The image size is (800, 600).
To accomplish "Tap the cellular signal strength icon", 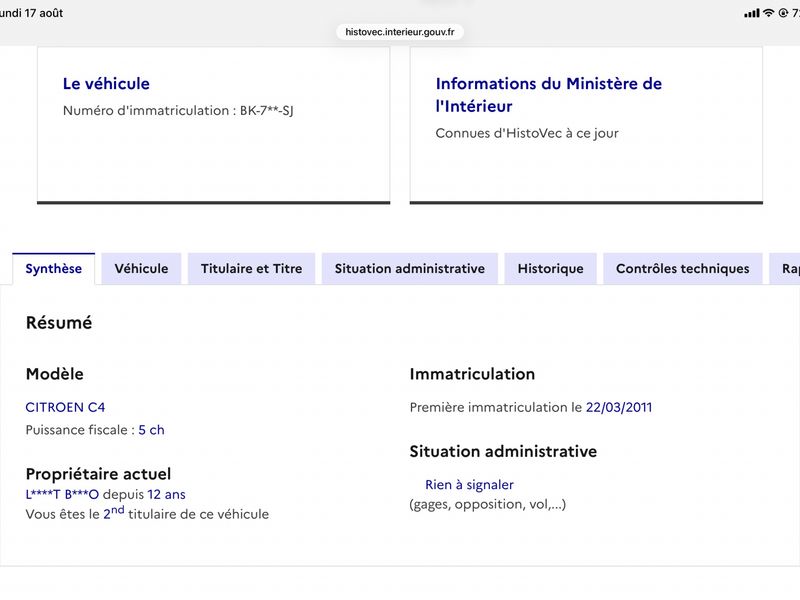I will [752, 13].
